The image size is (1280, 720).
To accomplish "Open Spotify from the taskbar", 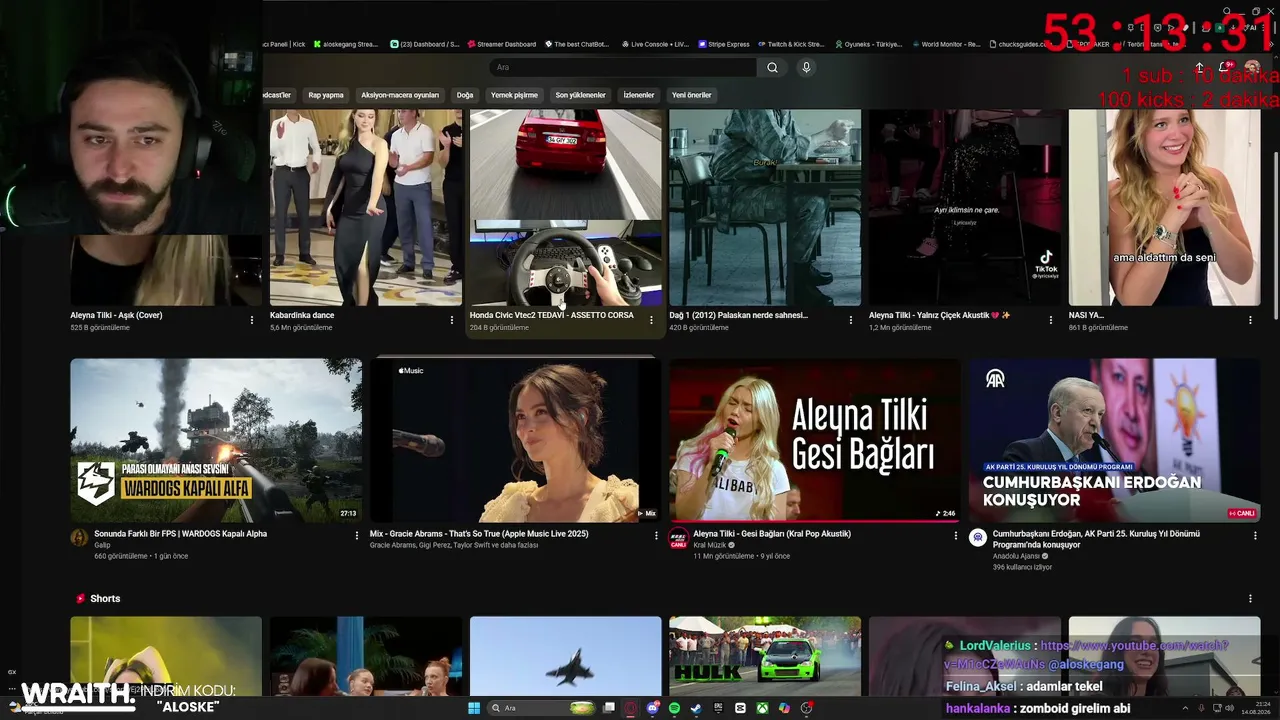I will click(x=674, y=708).
